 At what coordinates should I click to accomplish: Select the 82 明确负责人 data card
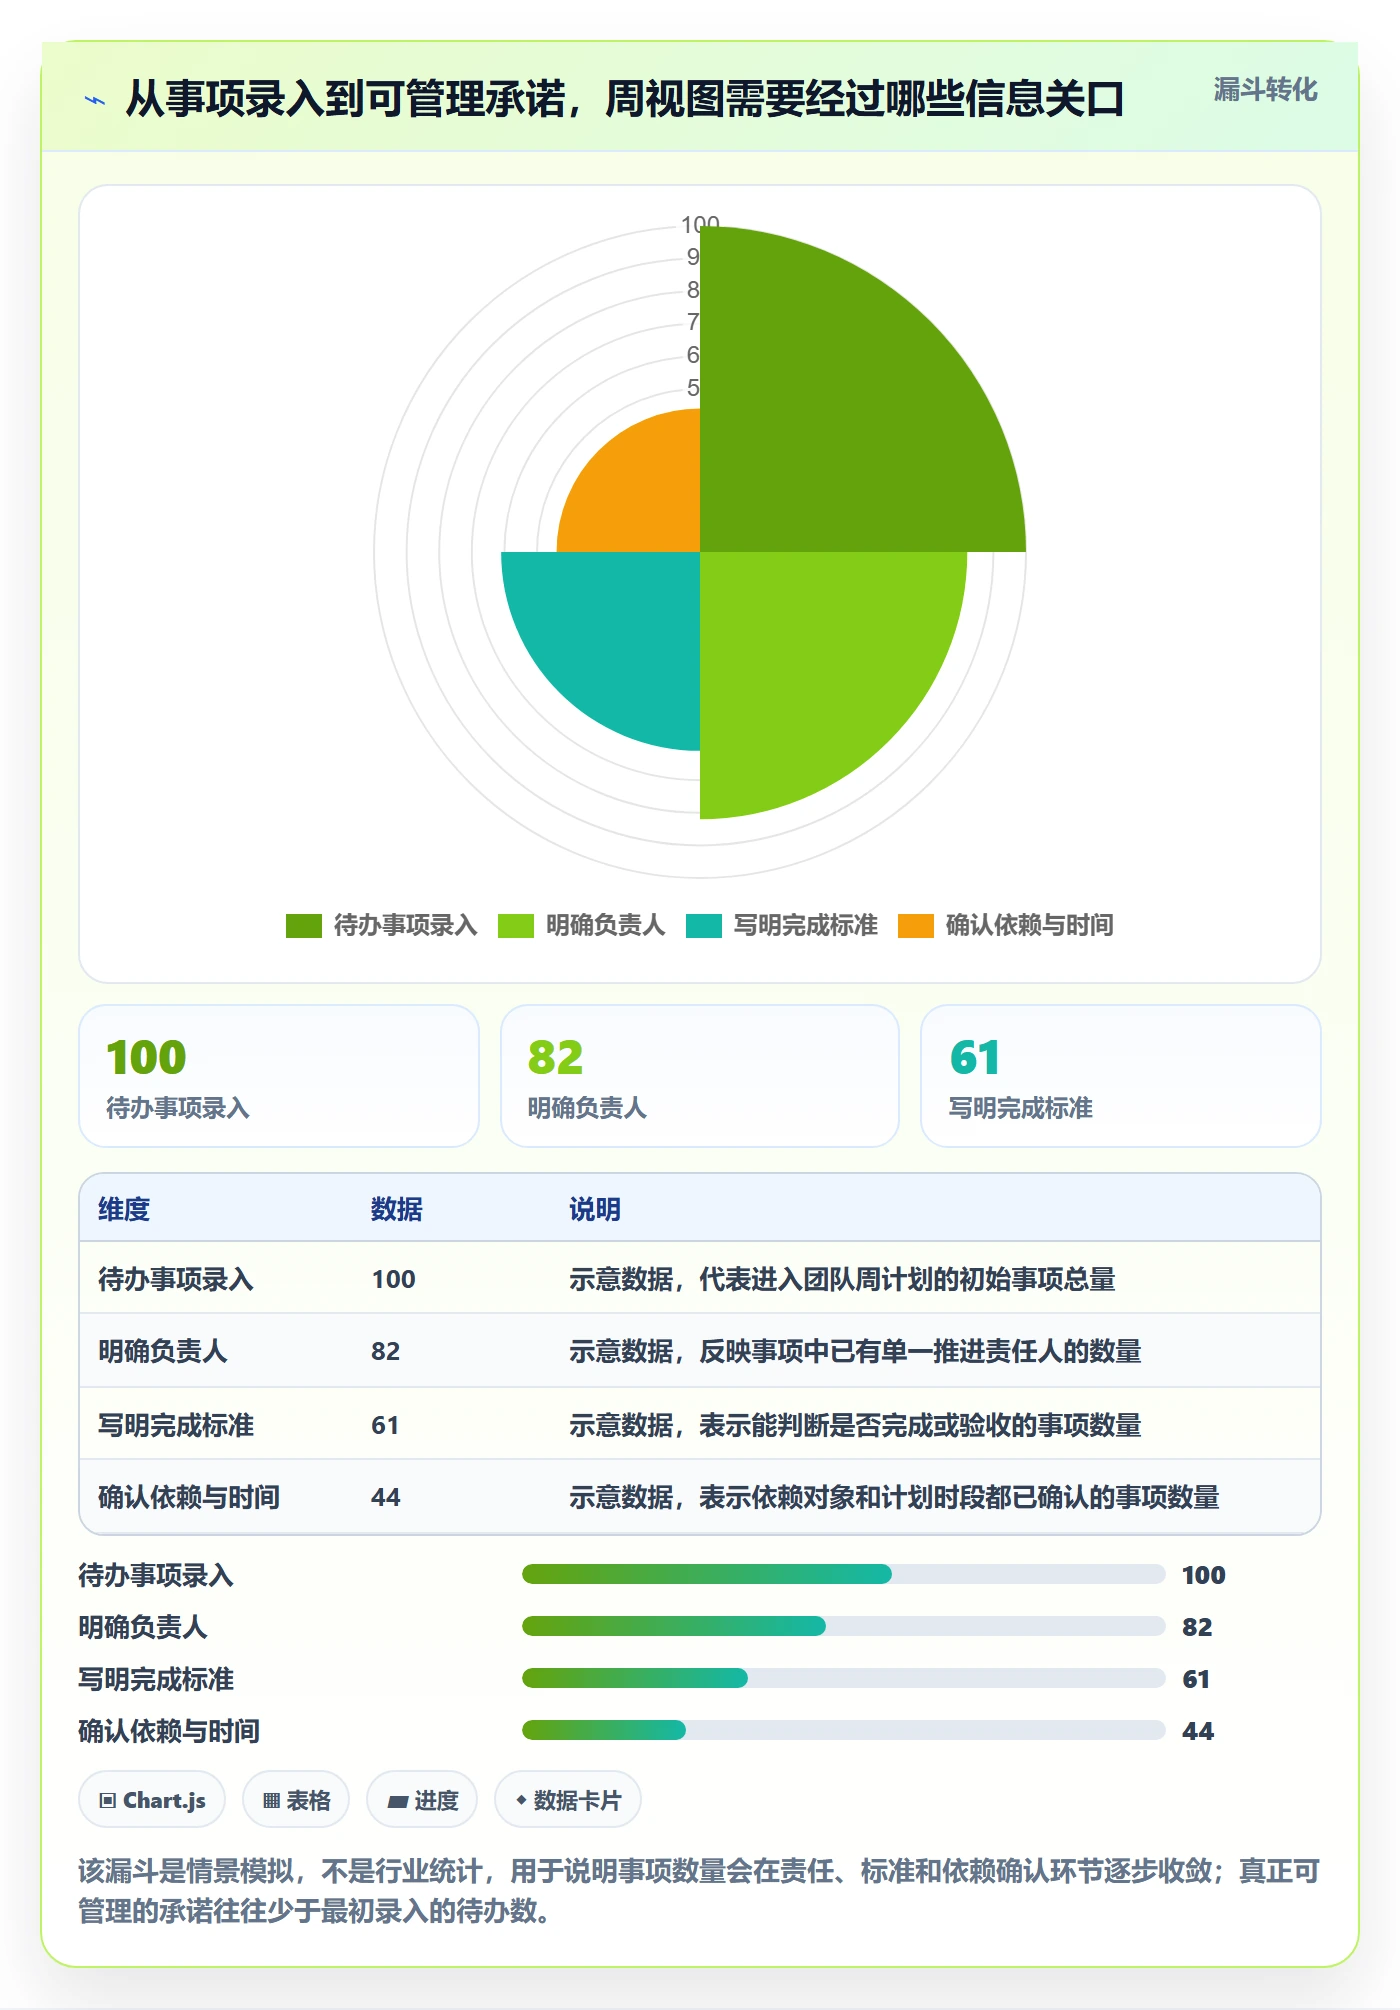[x=700, y=1076]
